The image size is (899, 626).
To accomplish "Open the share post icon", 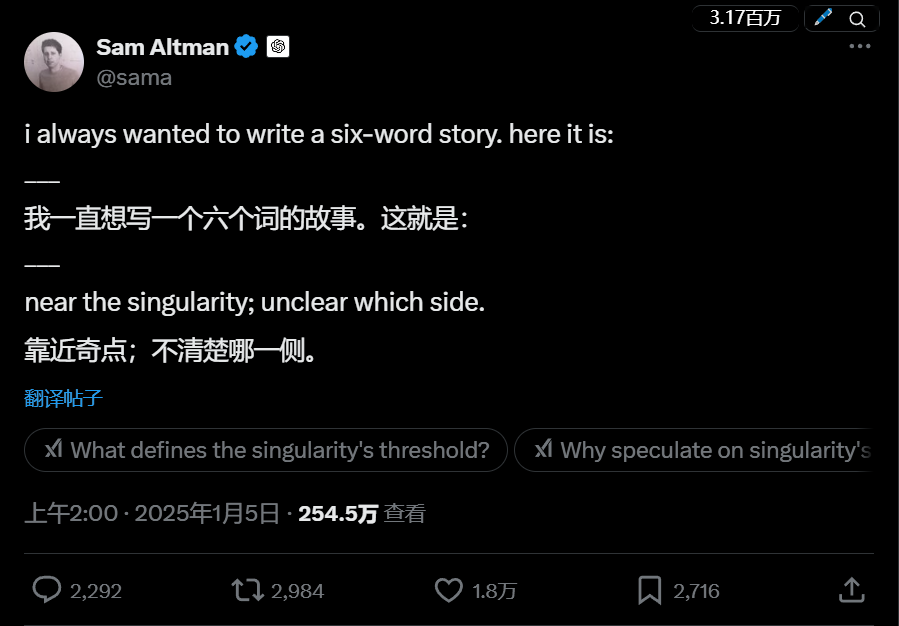I will (851, 590).
